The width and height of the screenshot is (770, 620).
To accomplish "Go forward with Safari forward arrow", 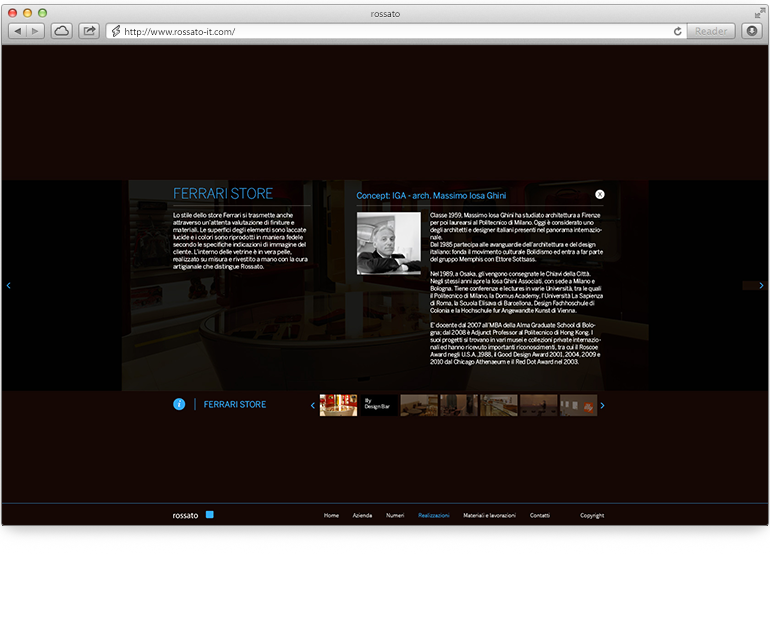I will click(x=35, y=31).
